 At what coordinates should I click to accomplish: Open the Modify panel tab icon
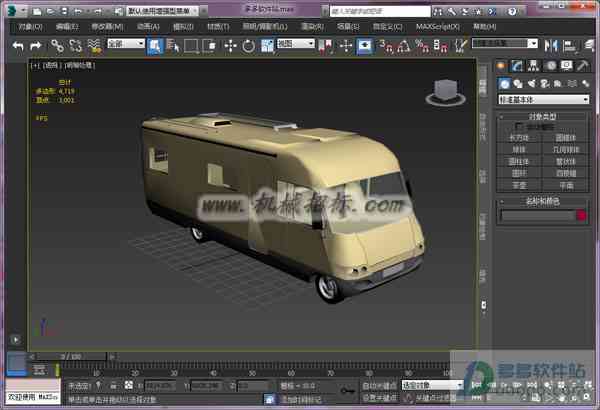(517, 66)
